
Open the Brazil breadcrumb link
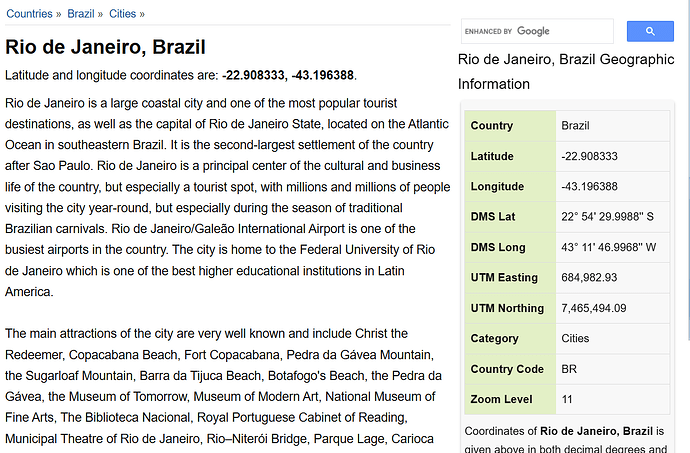81,14
